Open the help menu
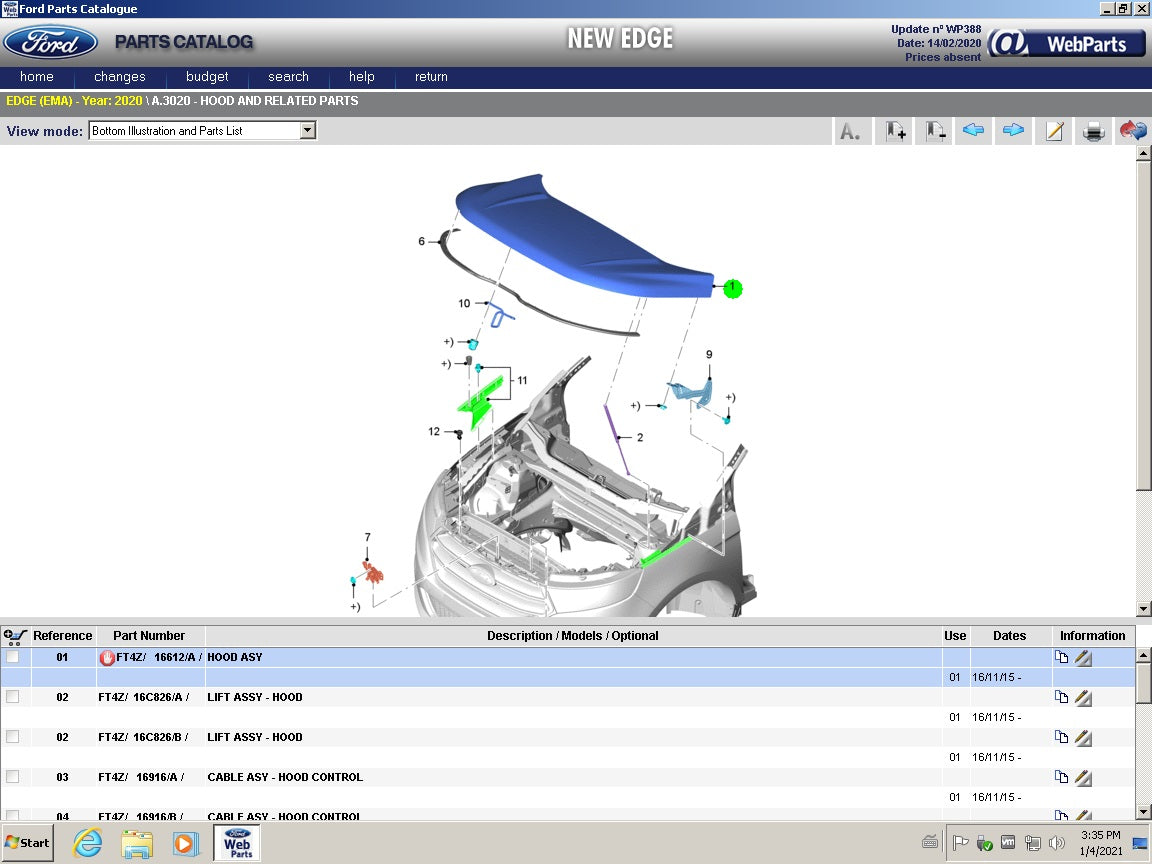The width and height of the screenshot is (1152, 864). (361, 76)
